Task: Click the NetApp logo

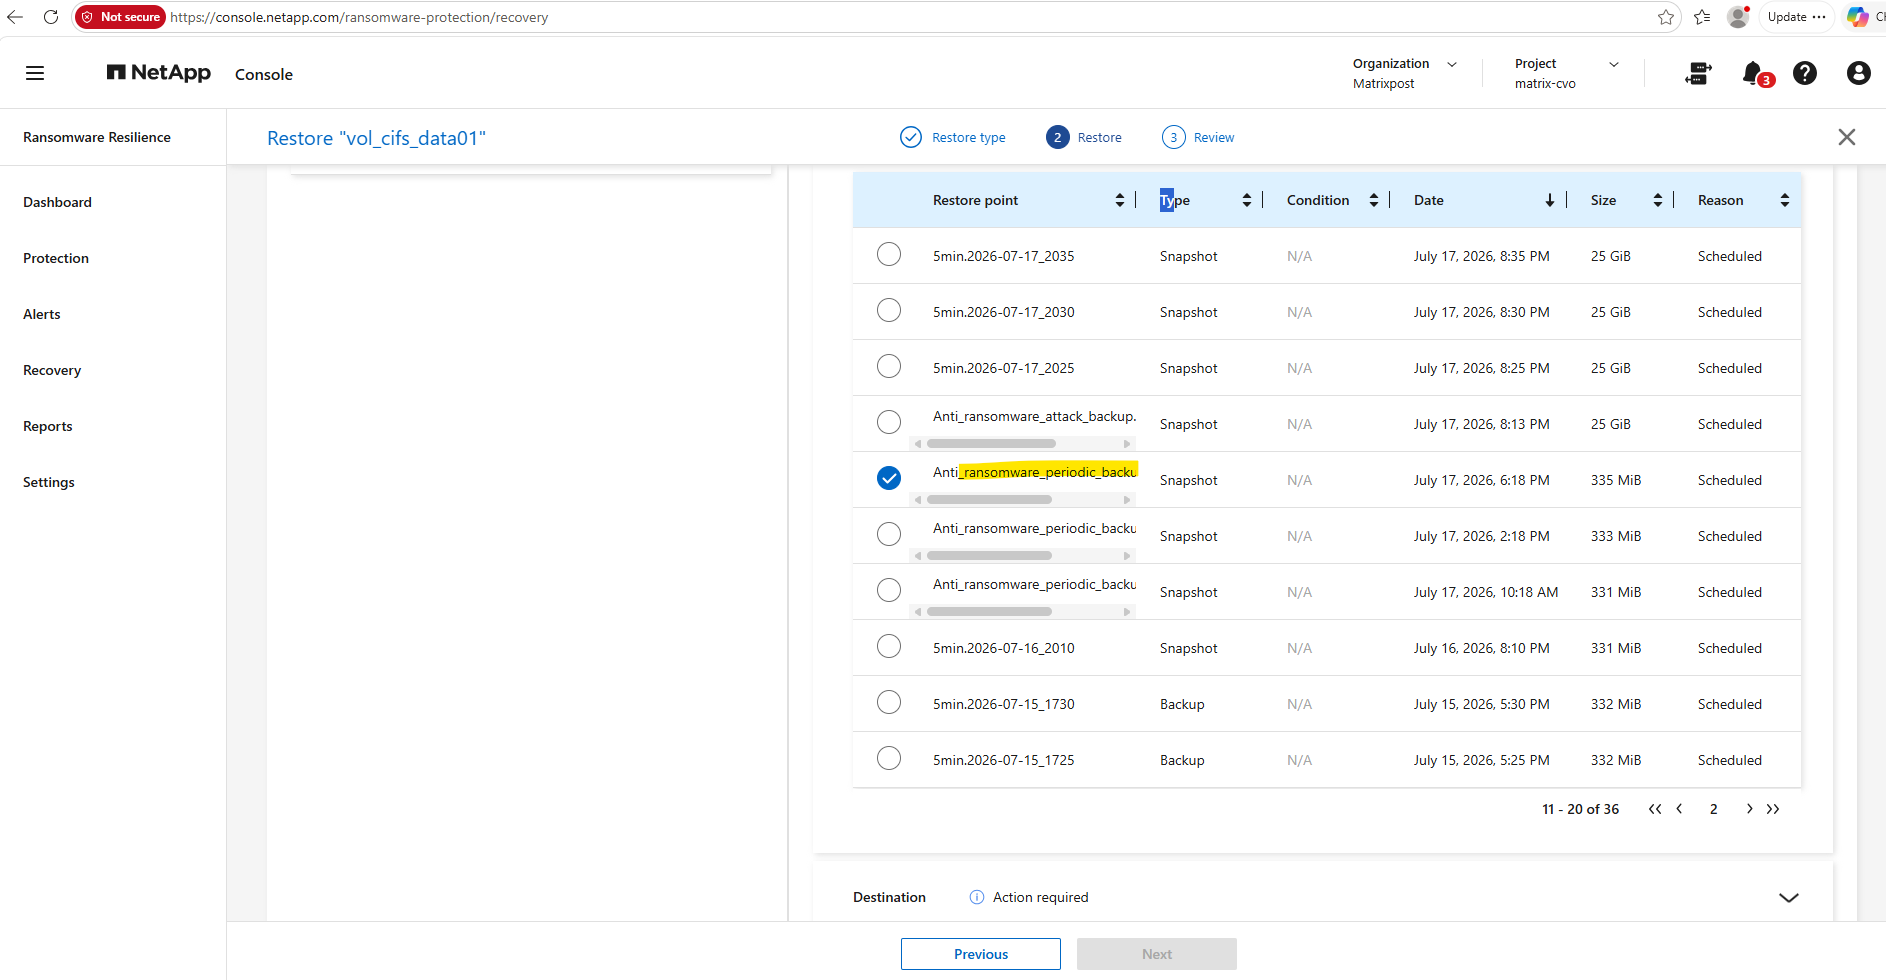Action: tap(159, 73)
